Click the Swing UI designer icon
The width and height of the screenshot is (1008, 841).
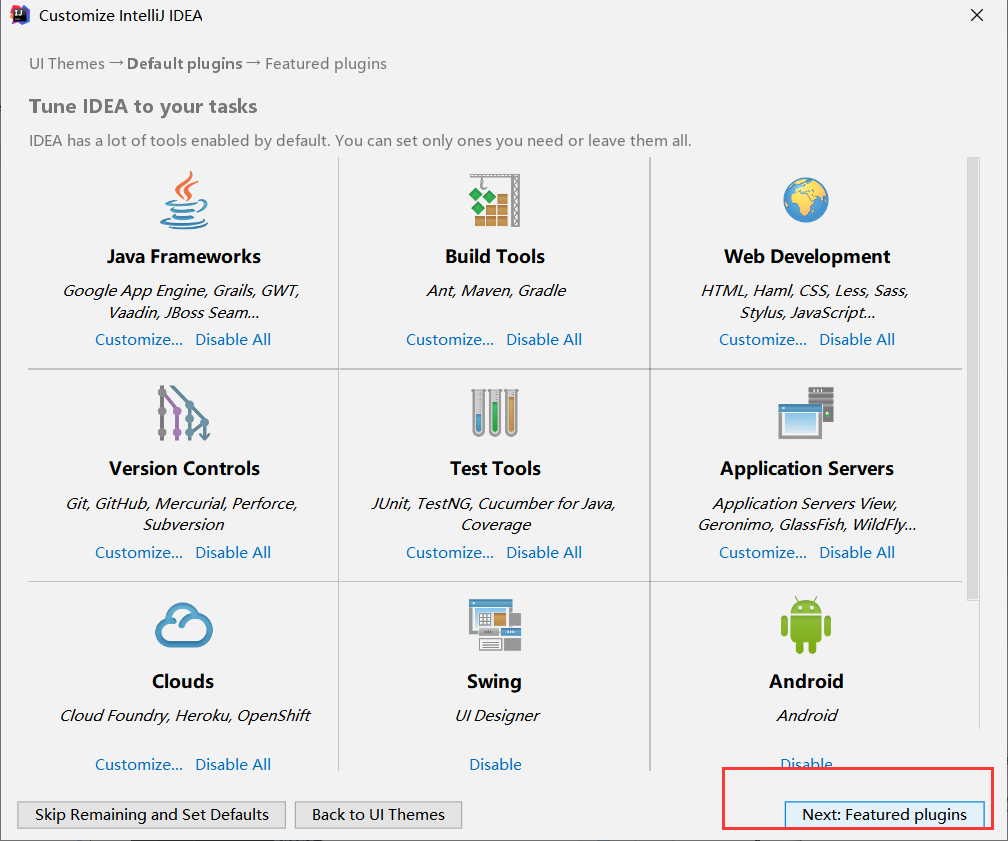pyautogui.click(x=494, y=625)
